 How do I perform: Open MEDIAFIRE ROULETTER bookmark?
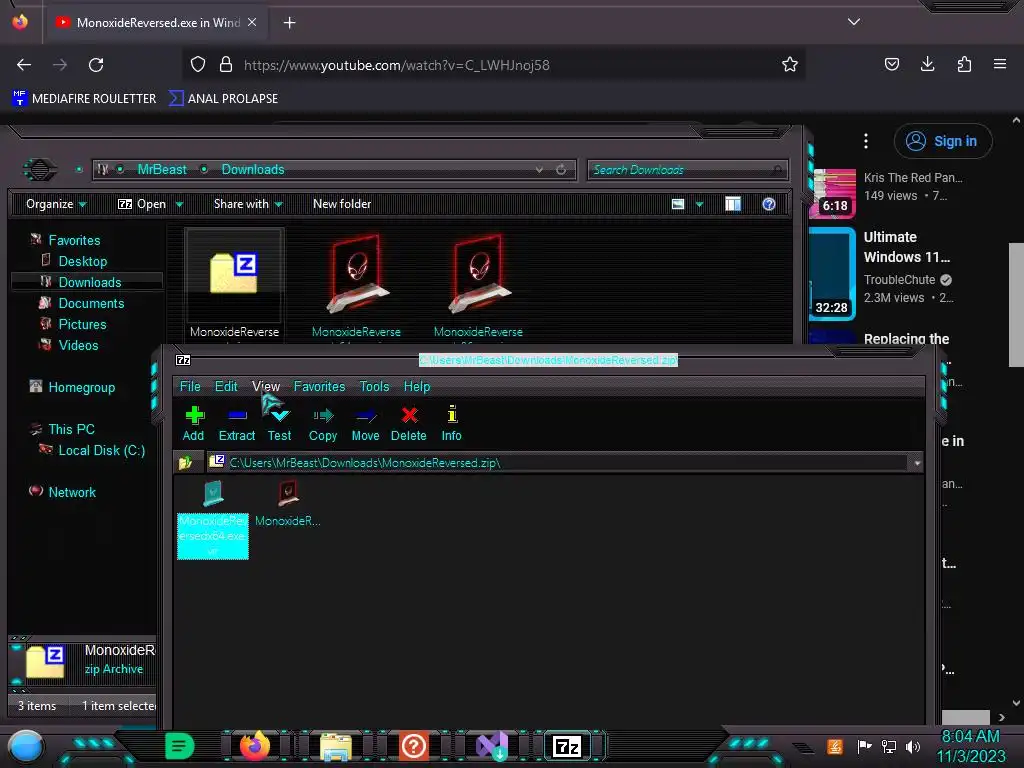[x=84, y=99]
